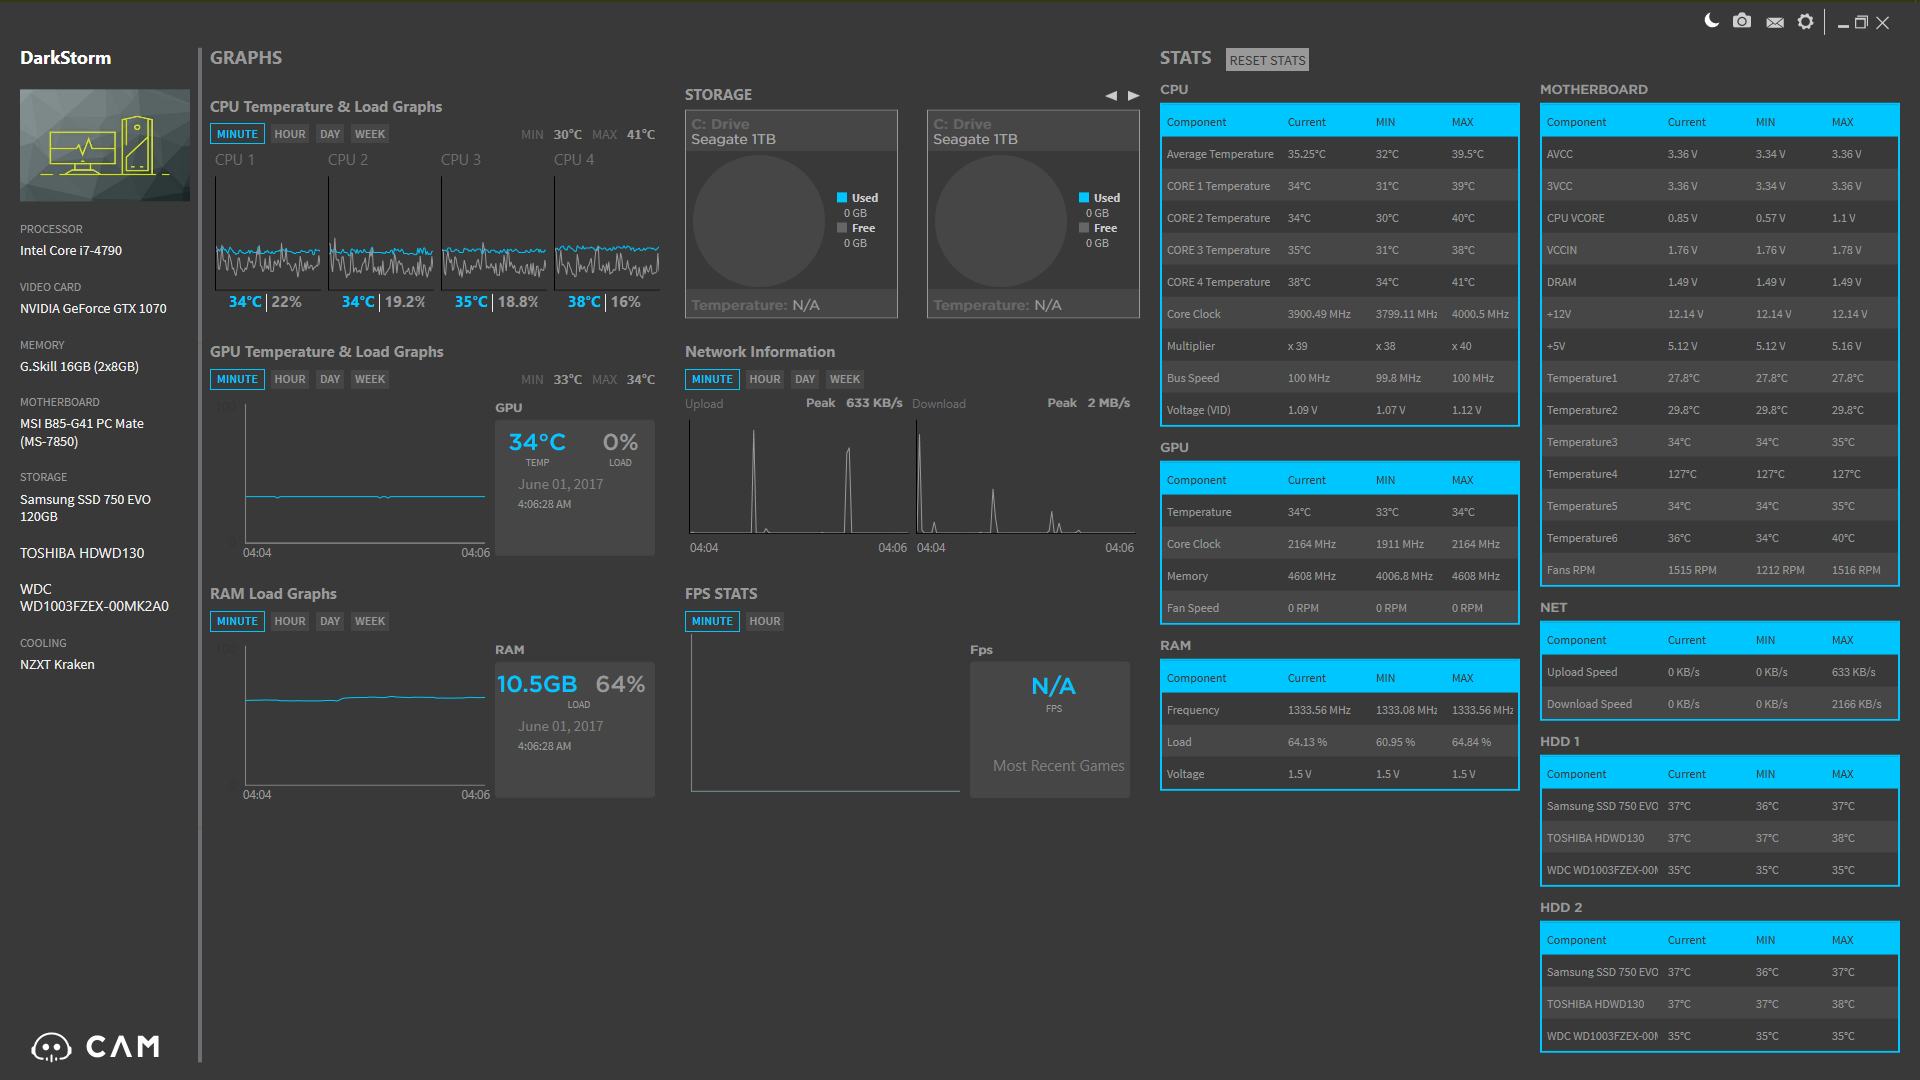Click Memory row in GPU table
This screenshot has height=1080, width=1920.
pos(1339,576)
